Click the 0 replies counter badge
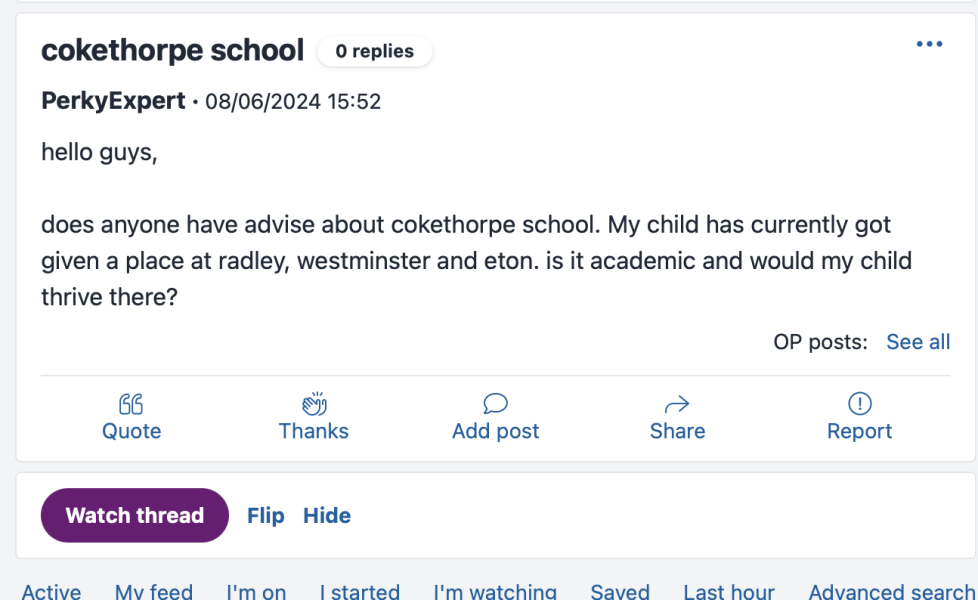Viewport: 978px width, 600px height. [375, 51]
